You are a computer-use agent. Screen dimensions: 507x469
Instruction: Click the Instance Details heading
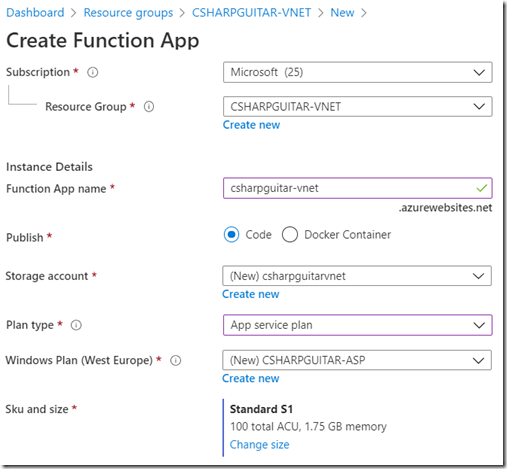(x=49, y=167)
